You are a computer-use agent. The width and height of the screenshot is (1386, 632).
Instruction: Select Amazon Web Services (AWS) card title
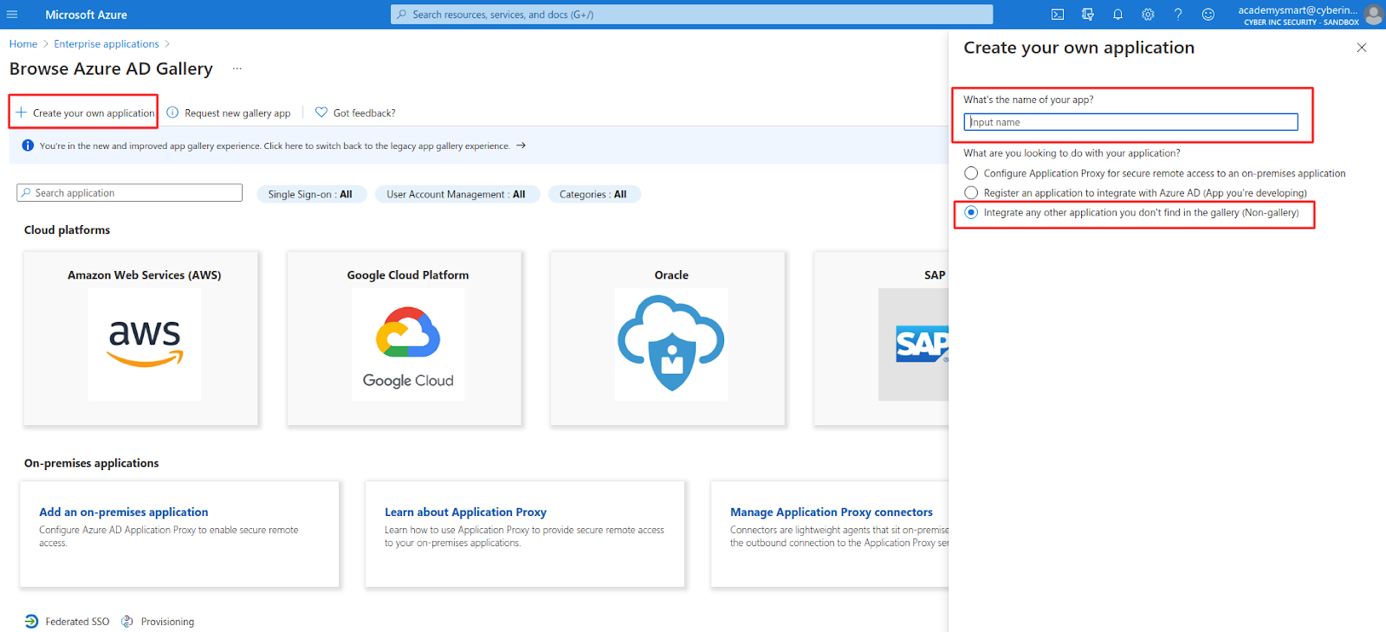coord(144,275)
